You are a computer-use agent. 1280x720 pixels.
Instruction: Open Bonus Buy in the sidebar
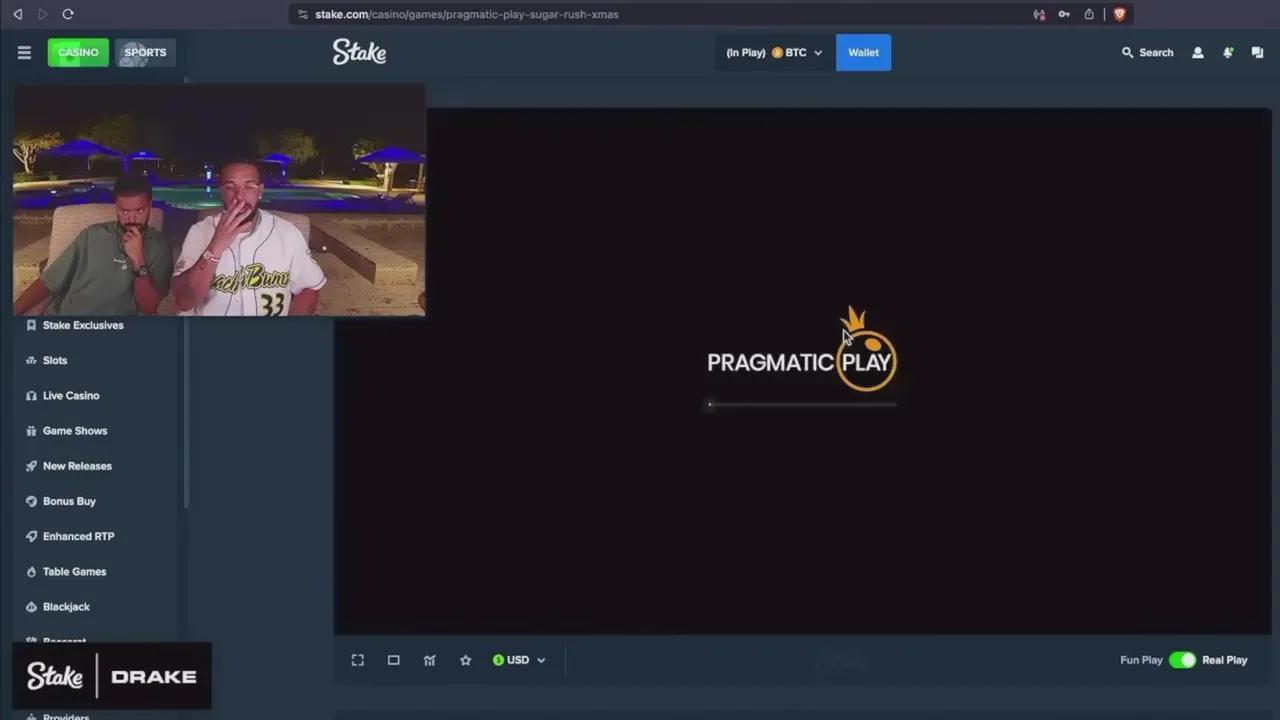click(x=69, y=501)
